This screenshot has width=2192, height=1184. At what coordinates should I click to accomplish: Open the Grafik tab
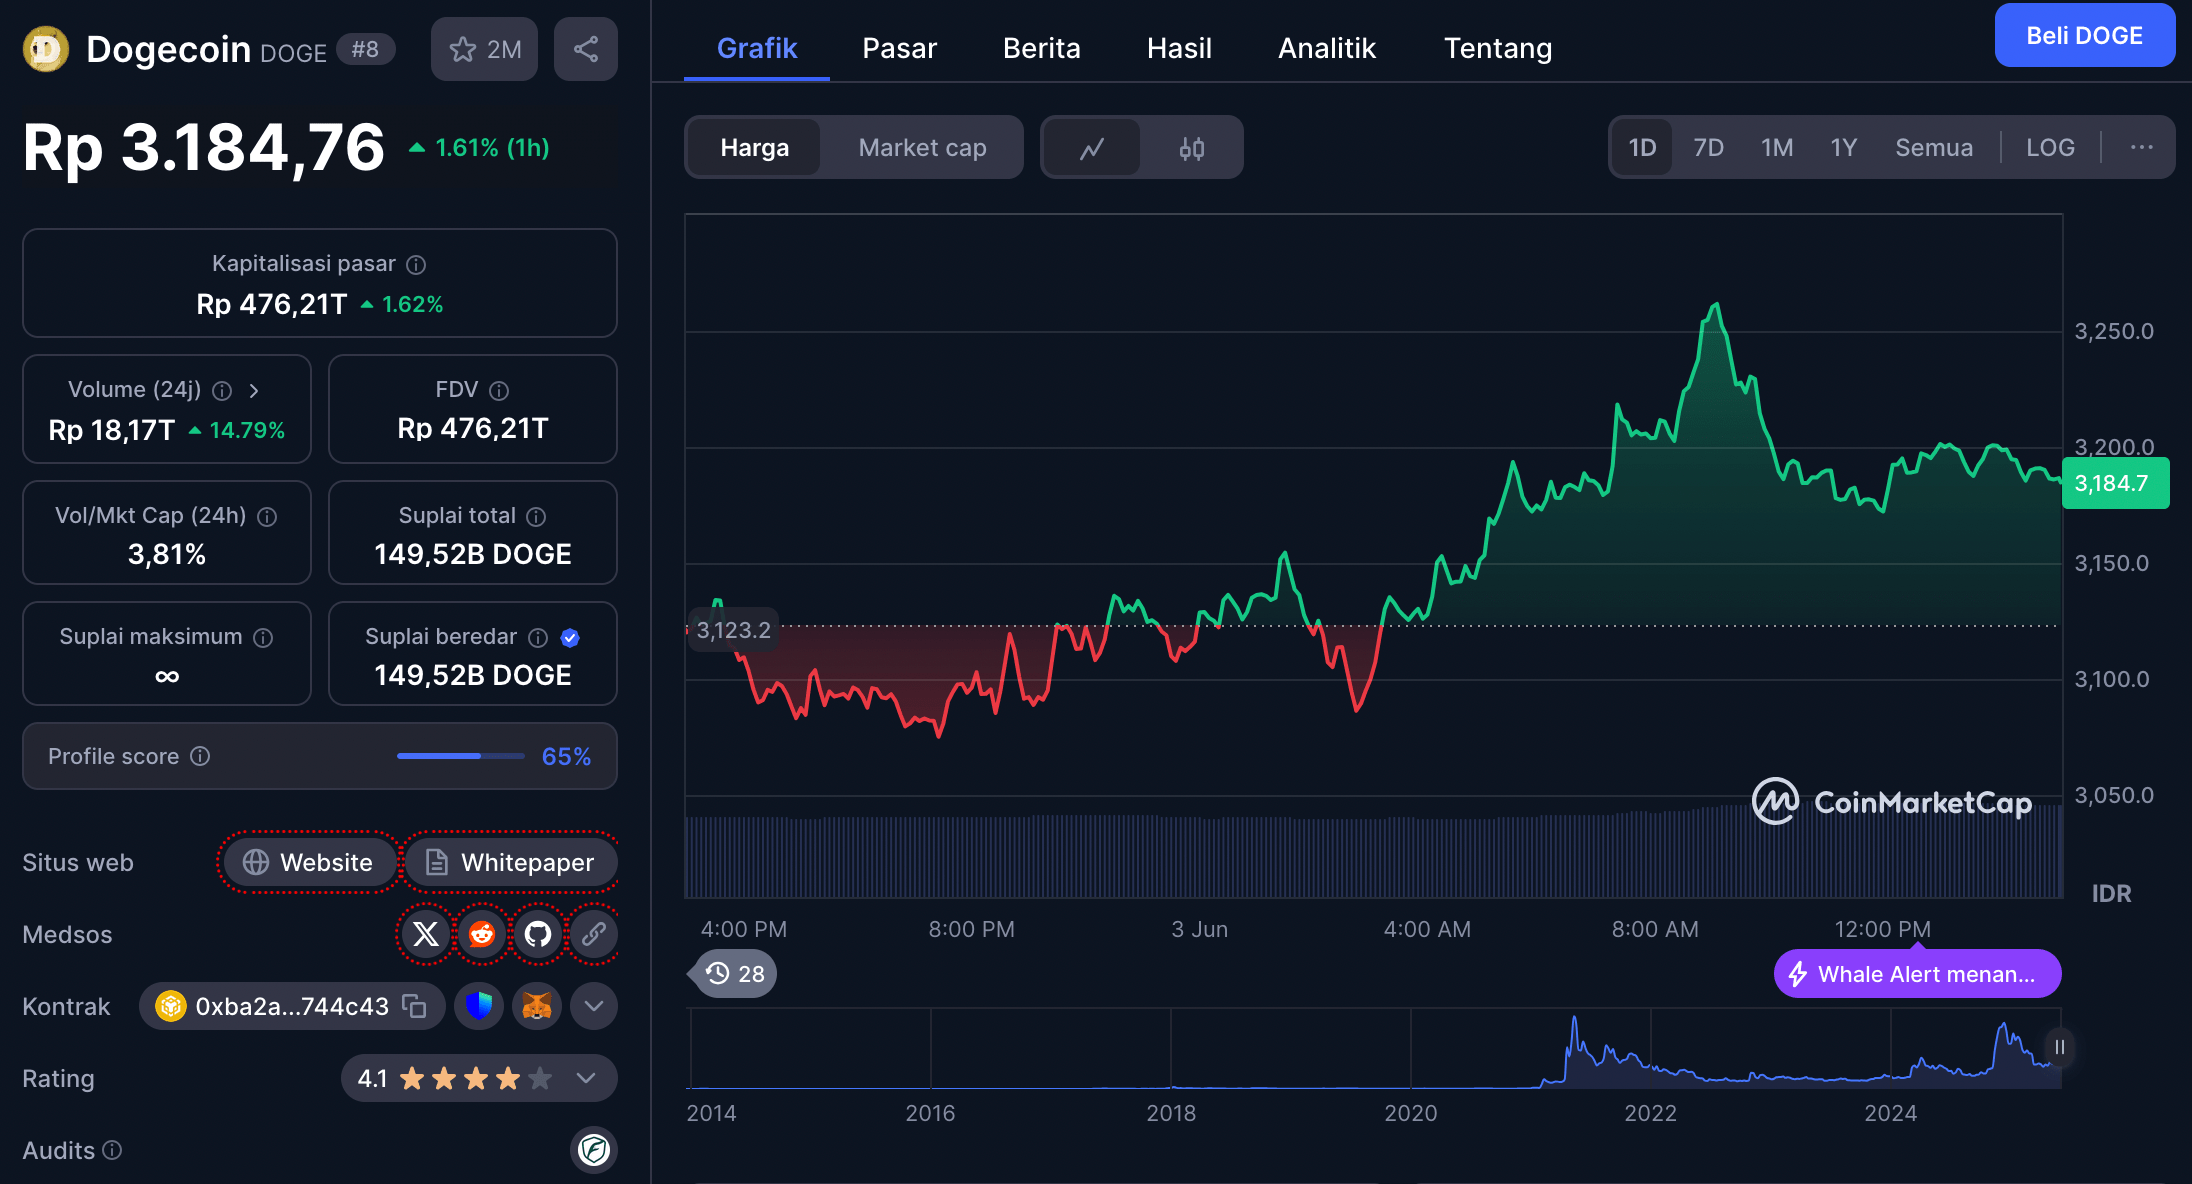click(x=757, y=48)
